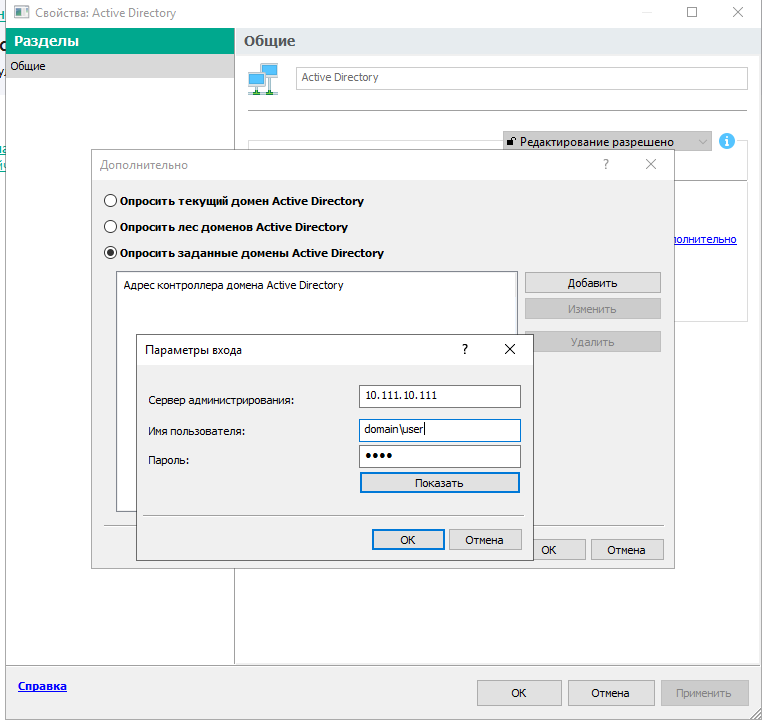
Task: Click the help question mark in Параметры входа
Action: [x=465, y=349]
